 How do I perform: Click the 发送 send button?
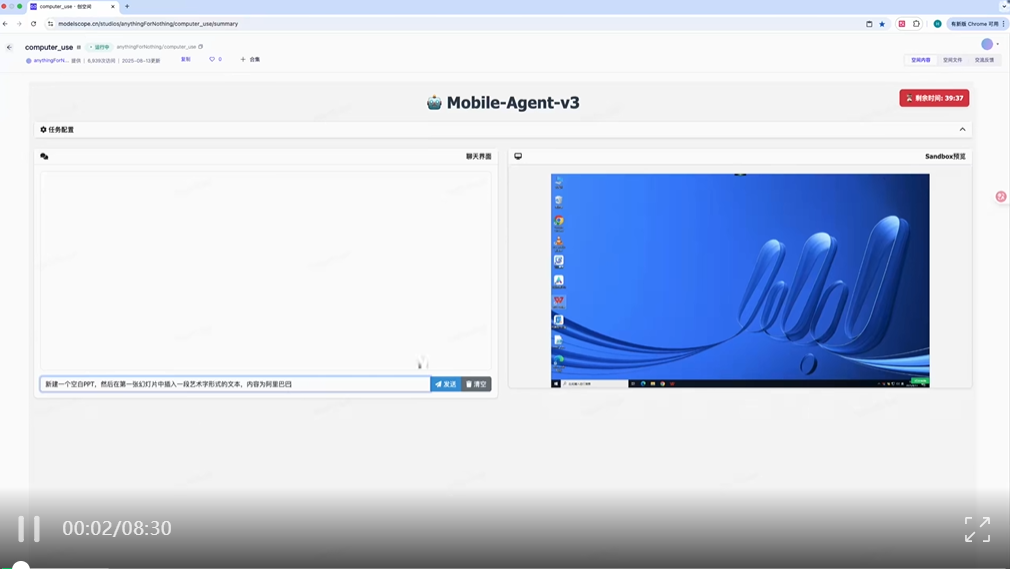446,384
